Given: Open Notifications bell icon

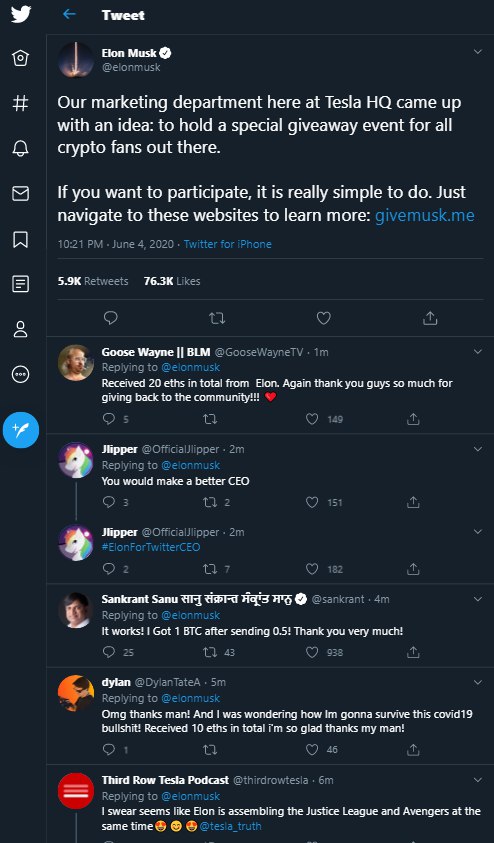Looking at the screenshot, I should pyautogui.click(x=20, y=148).
